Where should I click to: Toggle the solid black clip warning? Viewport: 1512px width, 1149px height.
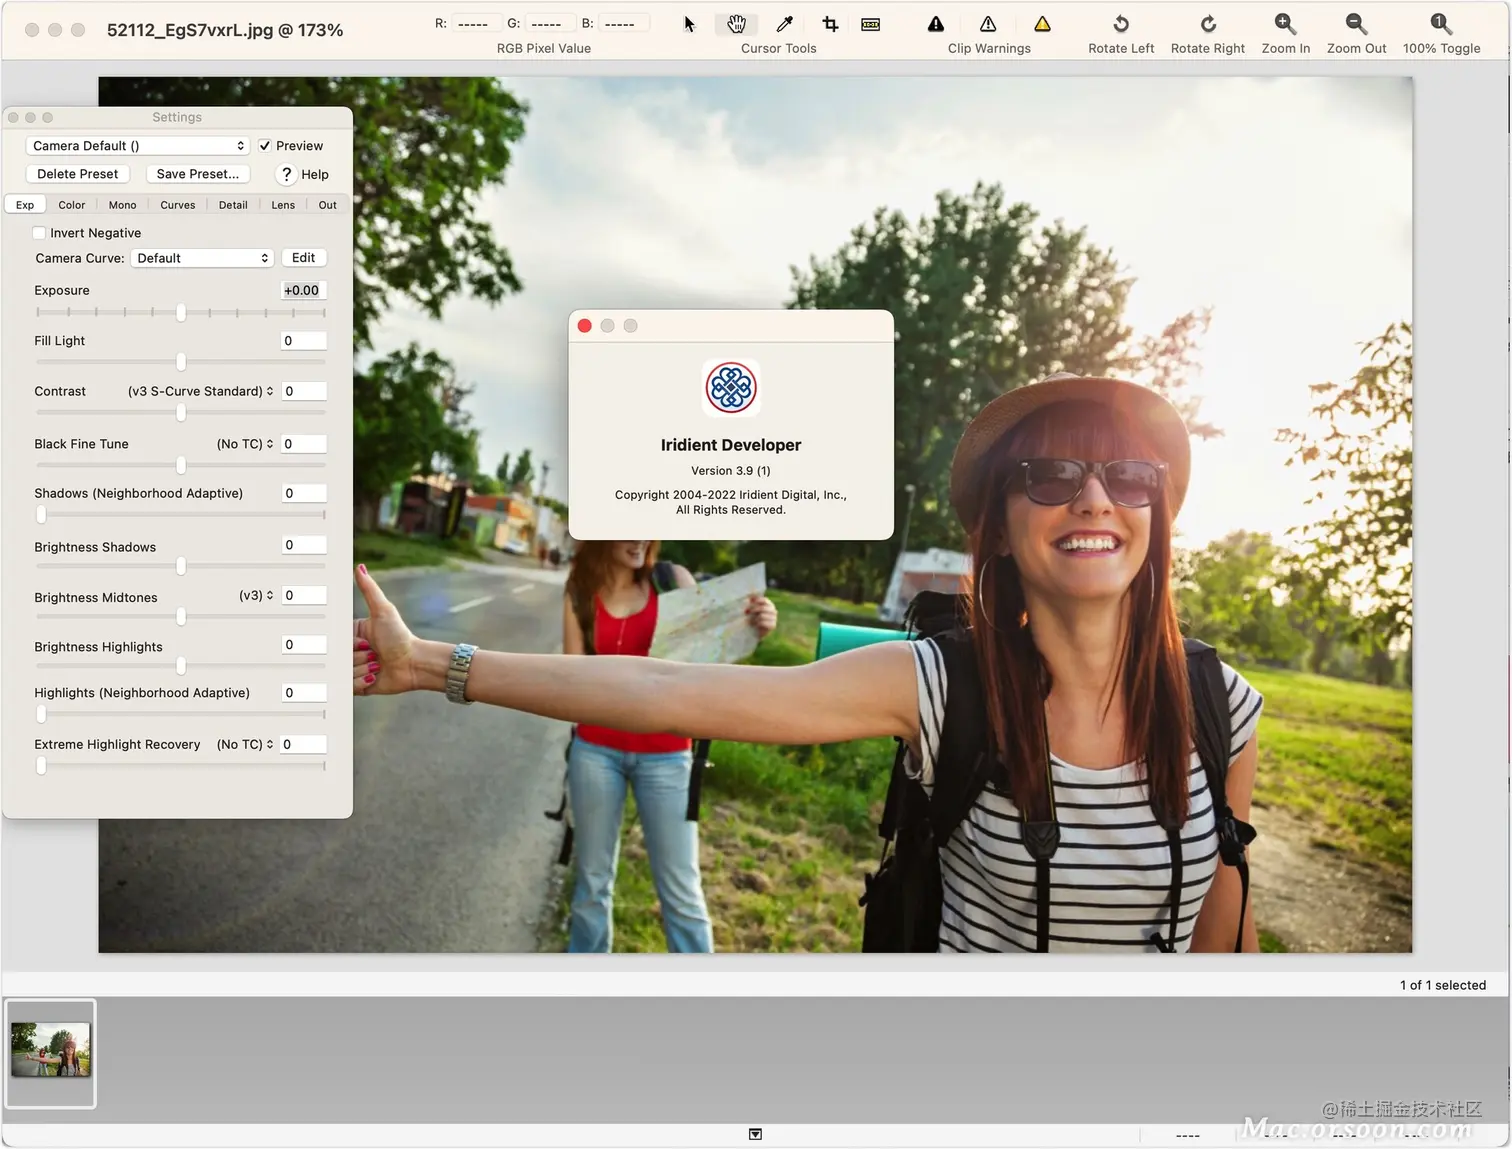pyautogui.click(x=936, y=24)
